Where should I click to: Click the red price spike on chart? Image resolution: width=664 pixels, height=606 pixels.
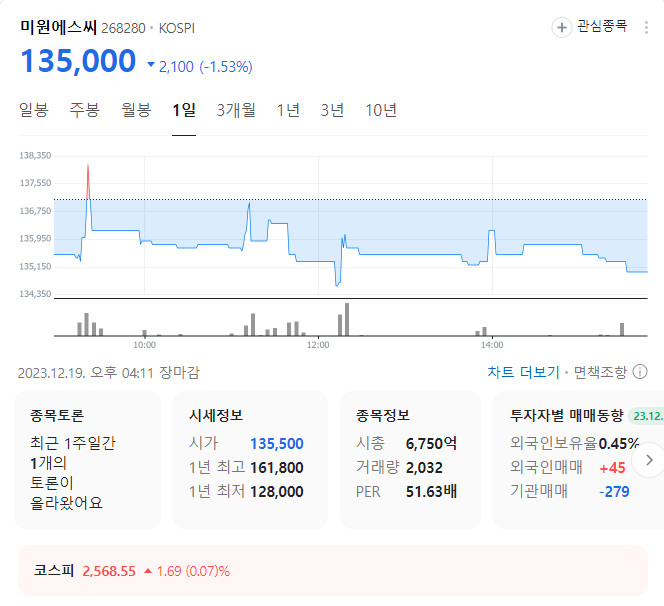(88, 182)
